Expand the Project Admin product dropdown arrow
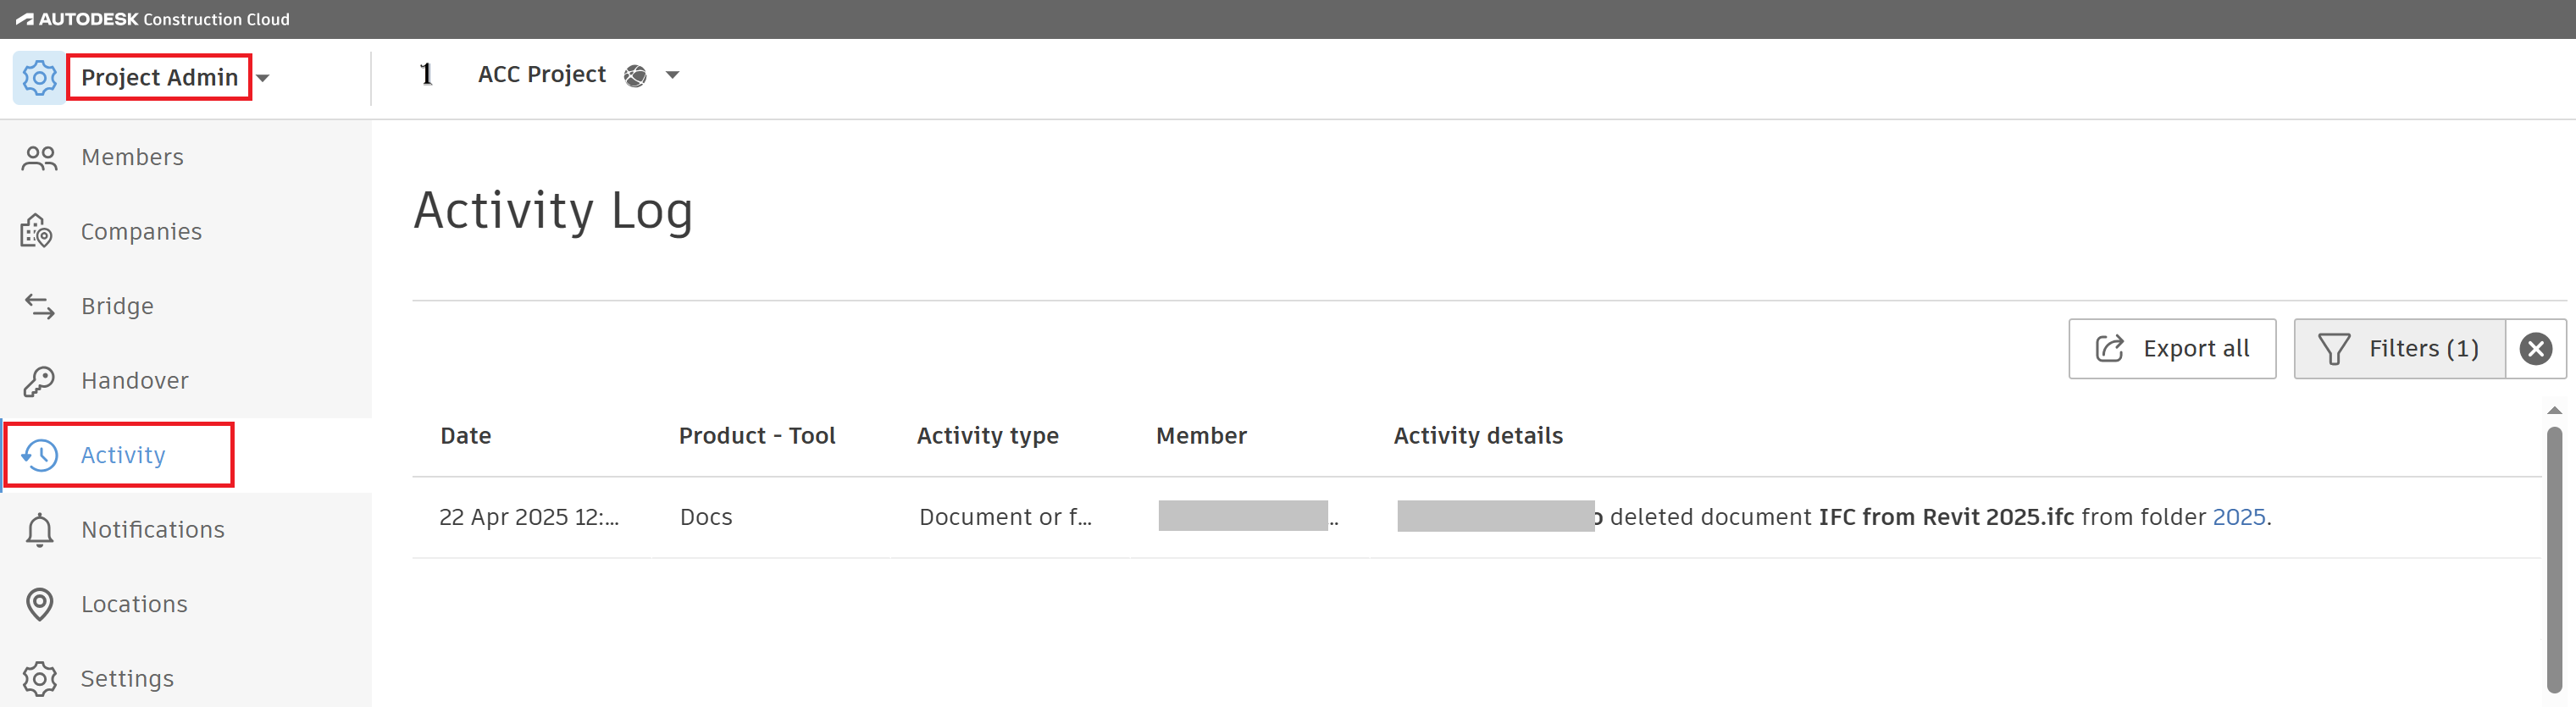Screen dimensions: 2576x707 [x=263, y=78]
